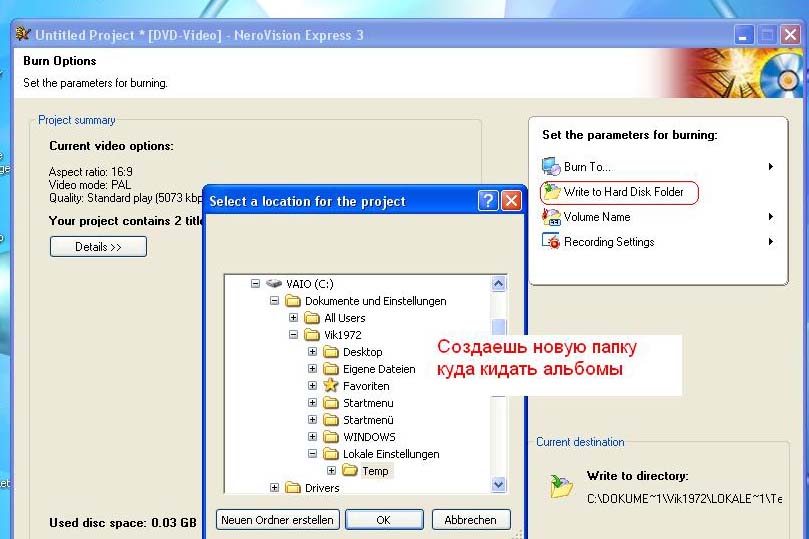This screenshot has height=539, width=809.
Task: Click the Write to Hard Disk Folder icon
Action: (551, 192)
